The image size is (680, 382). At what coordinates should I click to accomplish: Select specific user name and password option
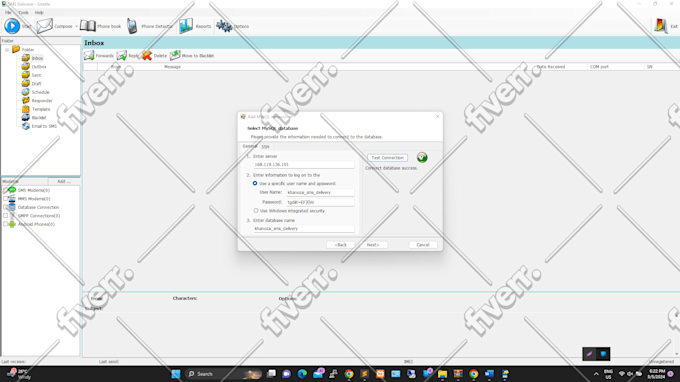pyautogui.click(x=255, y=183)
